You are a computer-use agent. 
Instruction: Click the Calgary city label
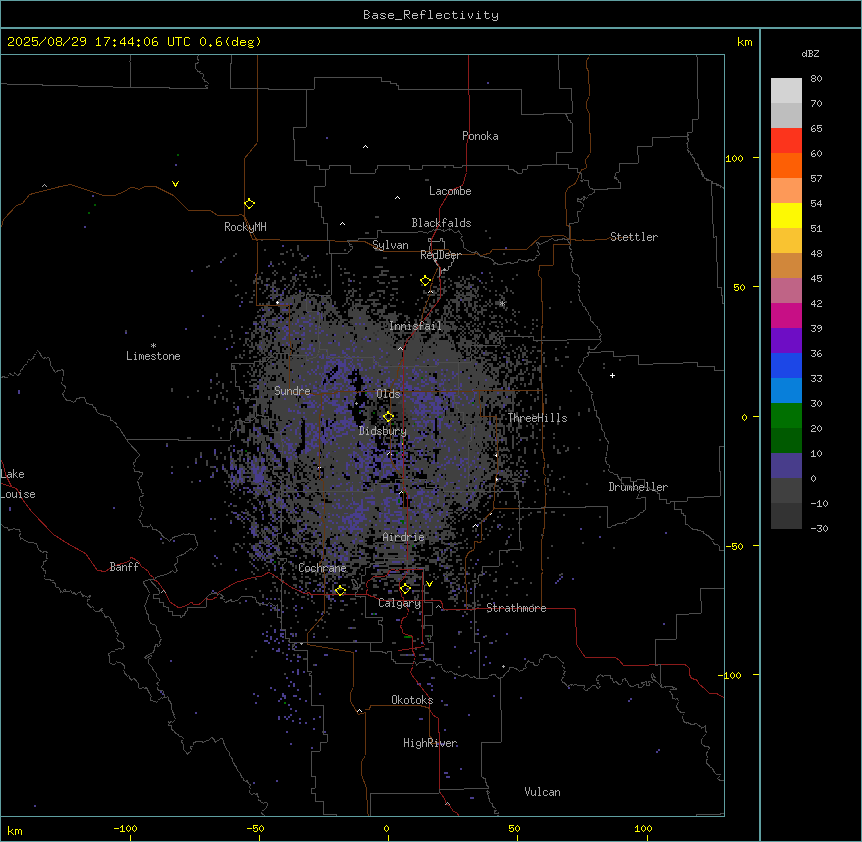click(x=400, y=603)
